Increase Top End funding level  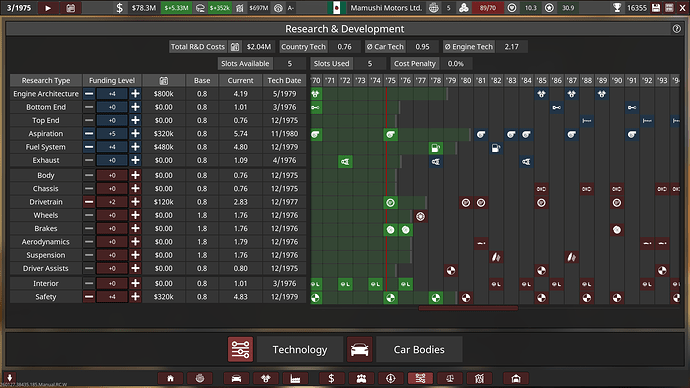136,120
